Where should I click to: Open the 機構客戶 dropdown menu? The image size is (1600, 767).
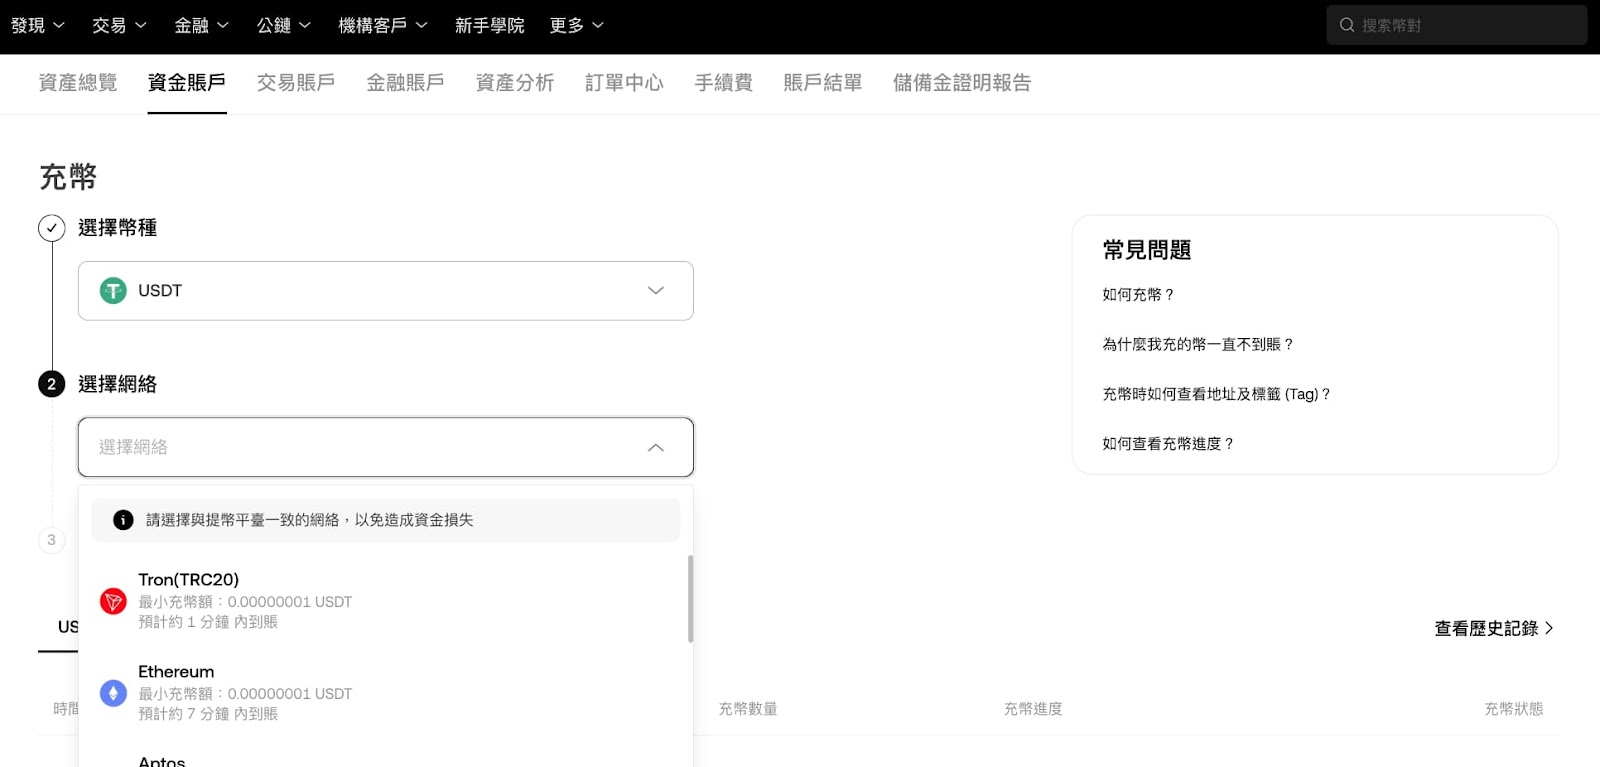point(383,25)
